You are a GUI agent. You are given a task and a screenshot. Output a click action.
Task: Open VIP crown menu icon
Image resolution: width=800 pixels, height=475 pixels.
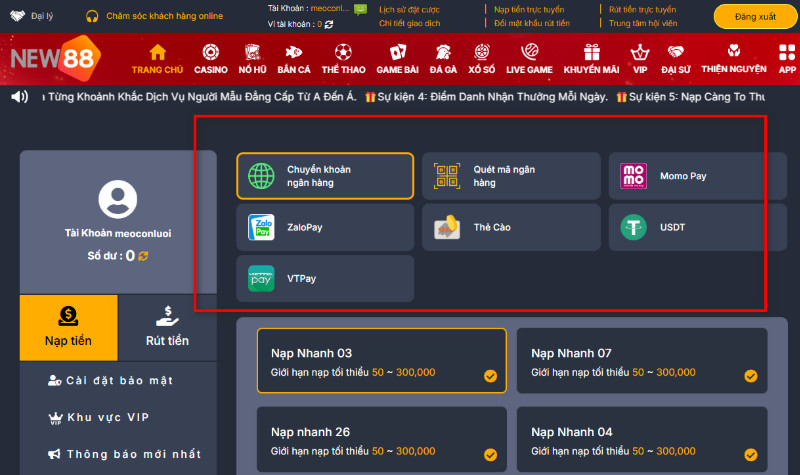pos(640,52)
